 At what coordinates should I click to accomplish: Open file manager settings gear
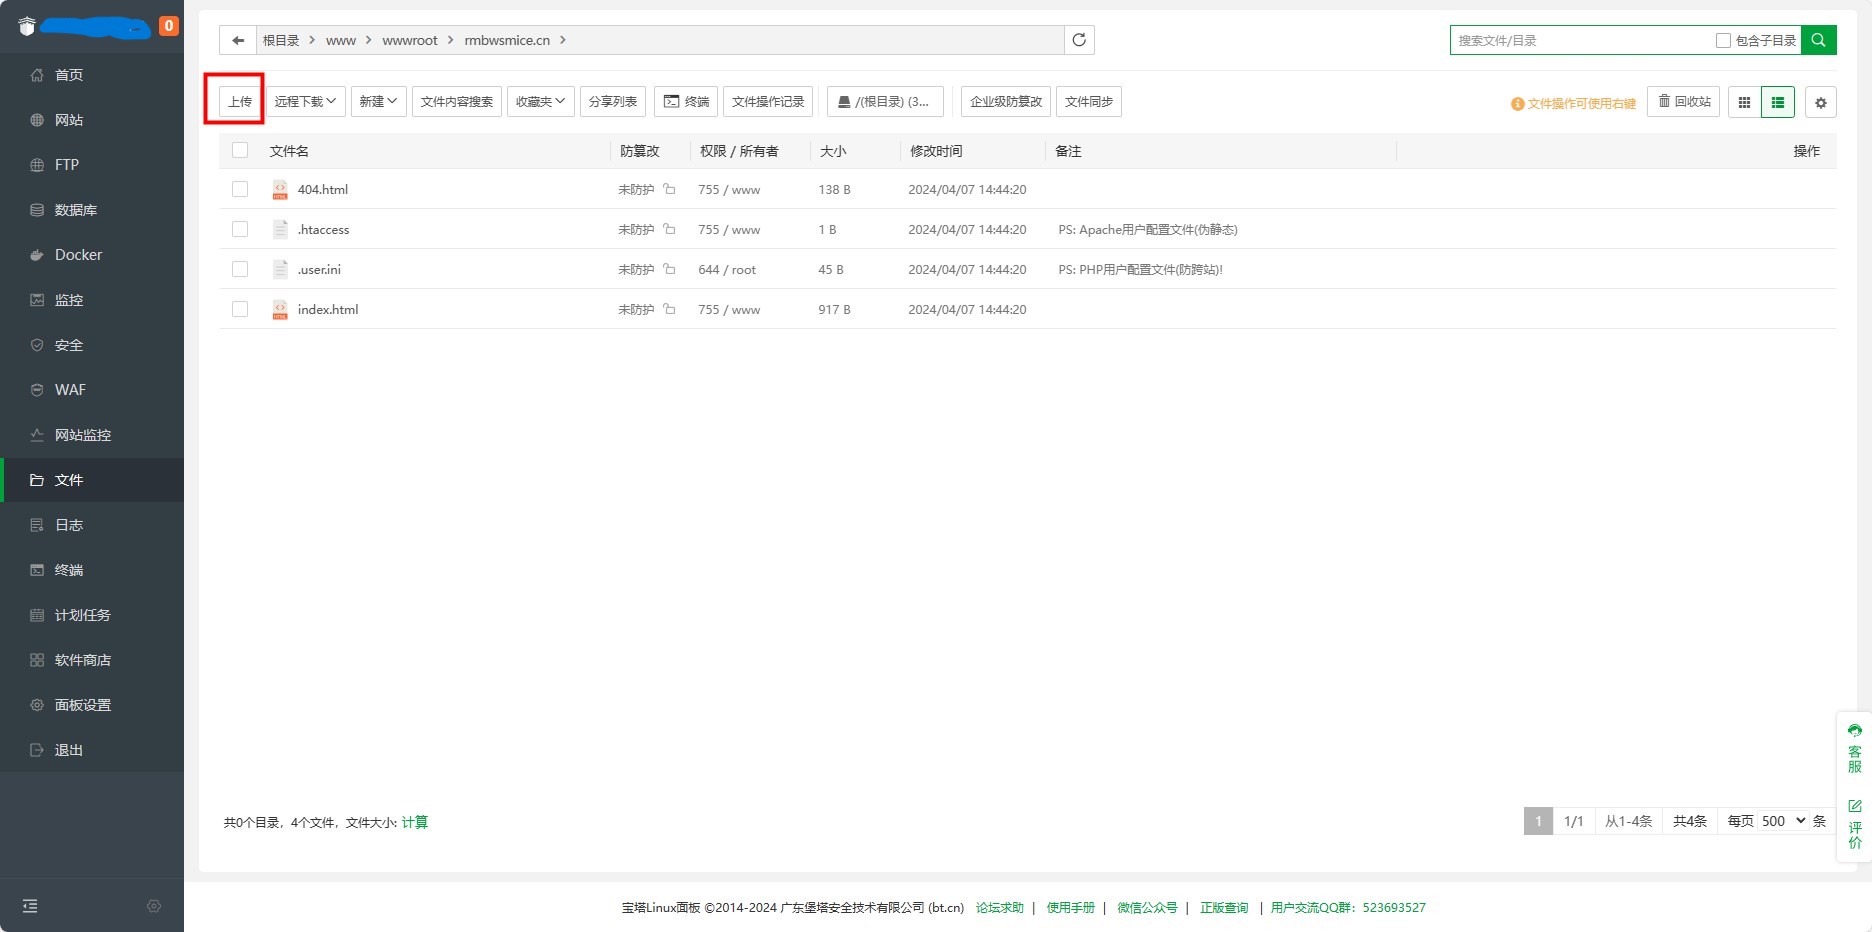pos(1821,102)
